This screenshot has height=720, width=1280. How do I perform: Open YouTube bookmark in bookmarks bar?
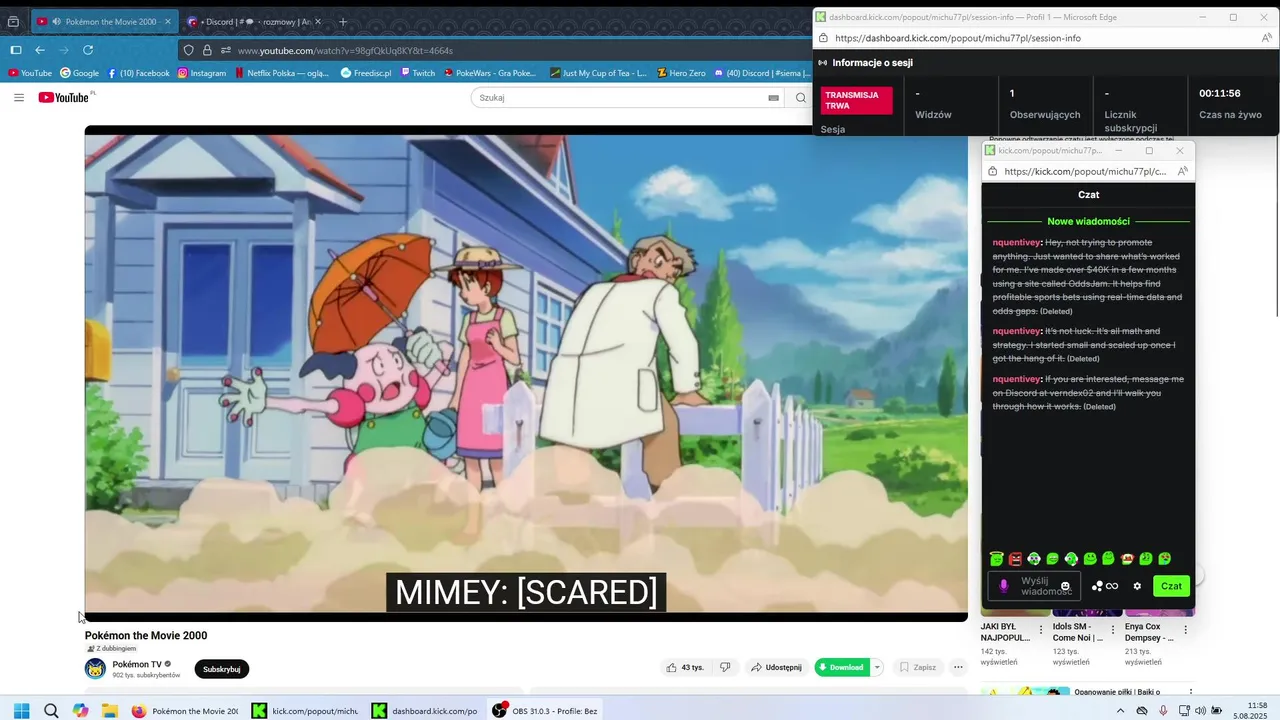pos(30,73)
